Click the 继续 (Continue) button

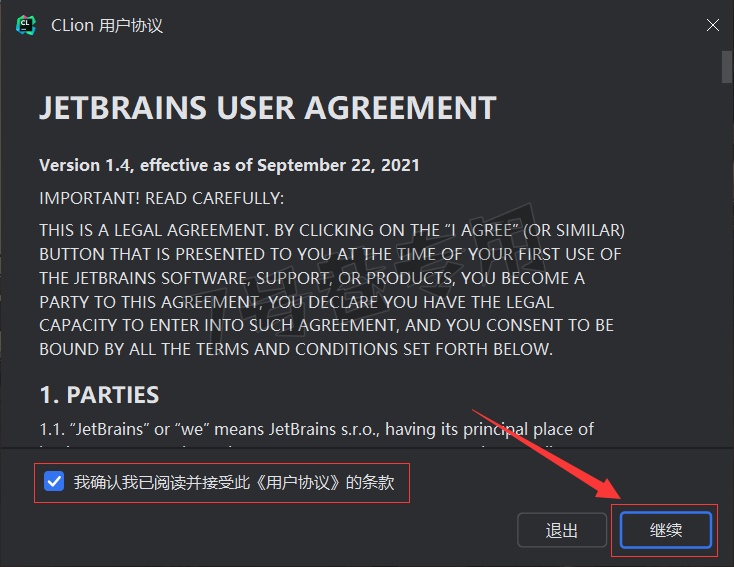coord(666,530)
